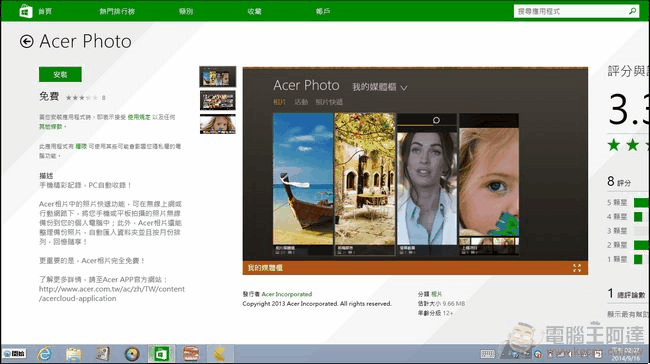Click the 免費 price label
Viewport: 650px width, 364px height.
(x=49, y=97)
